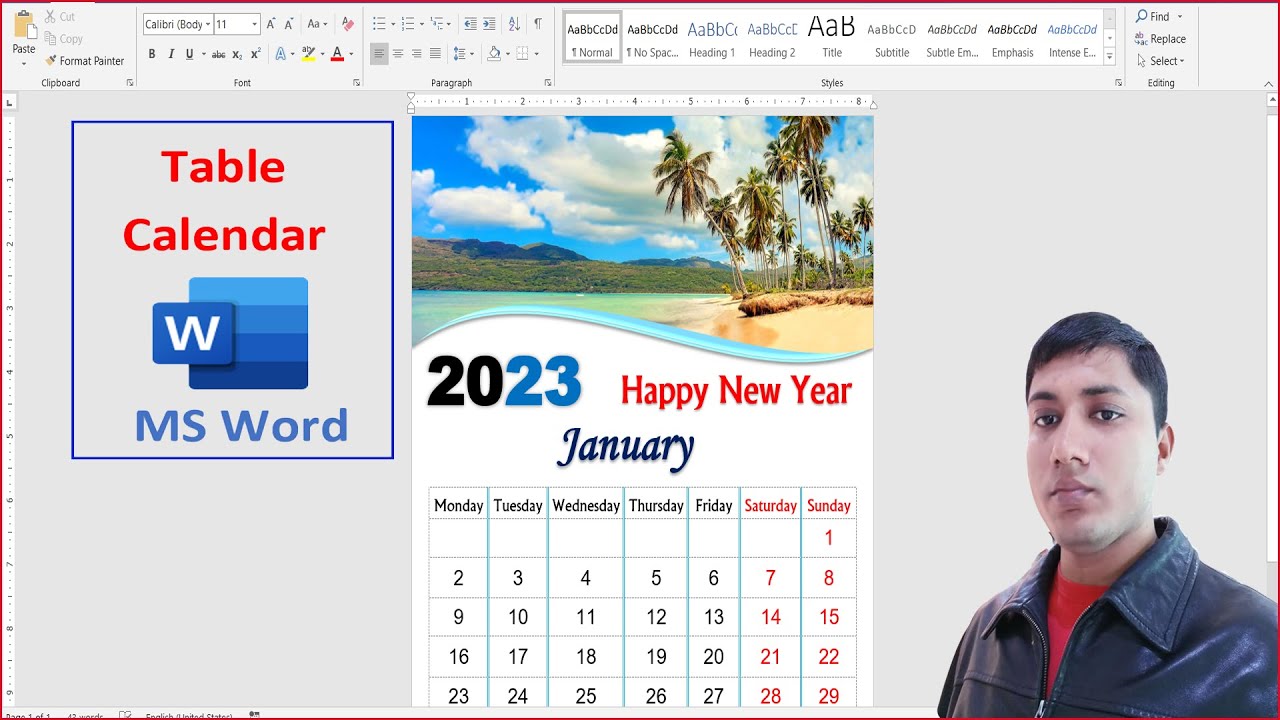
Task: Apply the Subtitle style
Action: tap(892, 38)
